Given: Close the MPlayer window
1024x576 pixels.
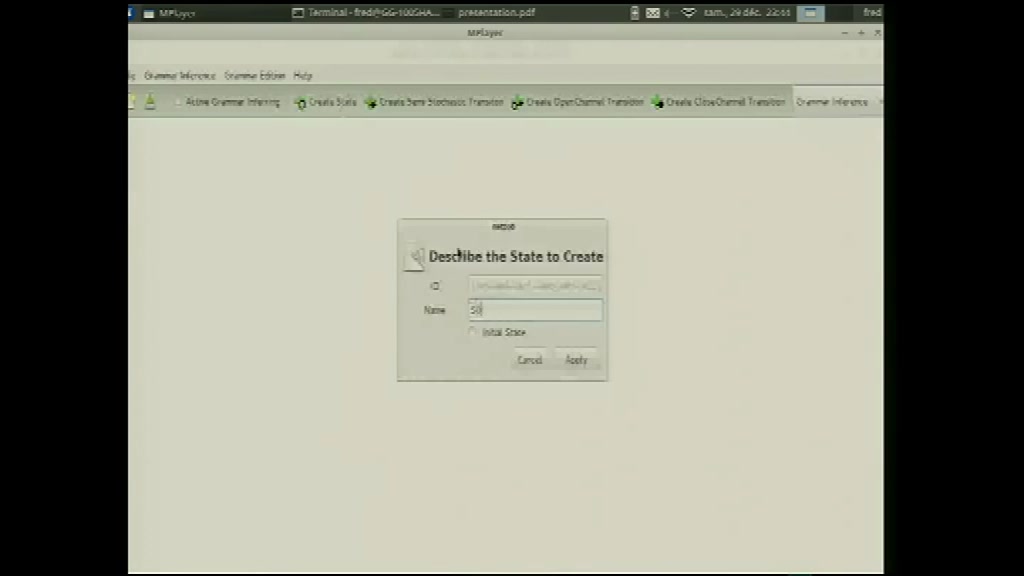Looking at the screenshot, I should pos(878,33).
